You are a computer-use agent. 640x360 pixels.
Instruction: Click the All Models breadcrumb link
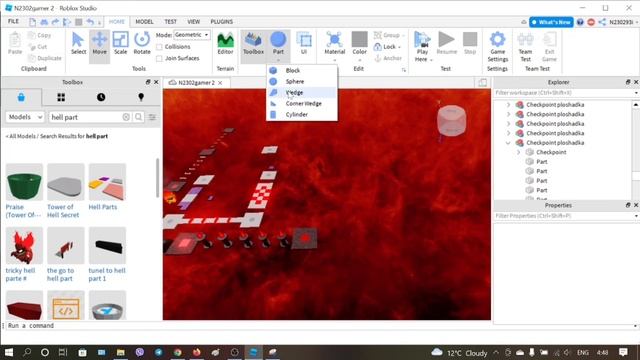click(x=22, y=136)
